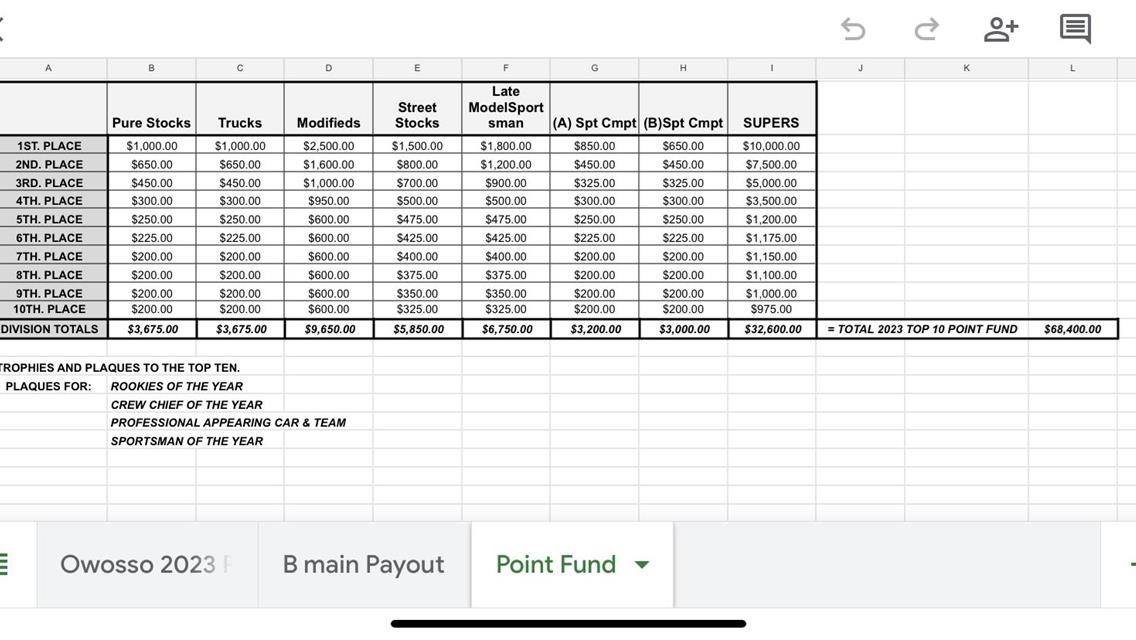Open the Point Fund tab dropdown arrow
The width and height of the screenshot is (1136, 640).
642,565
